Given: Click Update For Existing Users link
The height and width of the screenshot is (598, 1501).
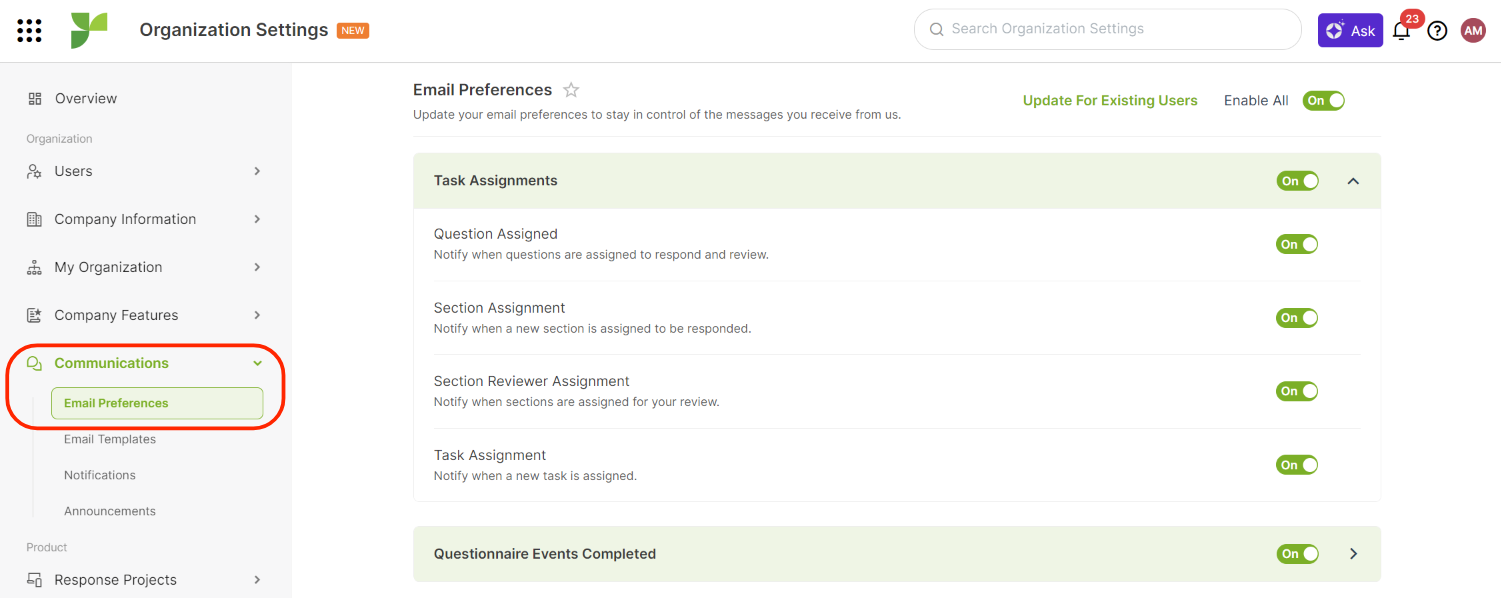Looking at the screenshot, I should [1110, 101].
